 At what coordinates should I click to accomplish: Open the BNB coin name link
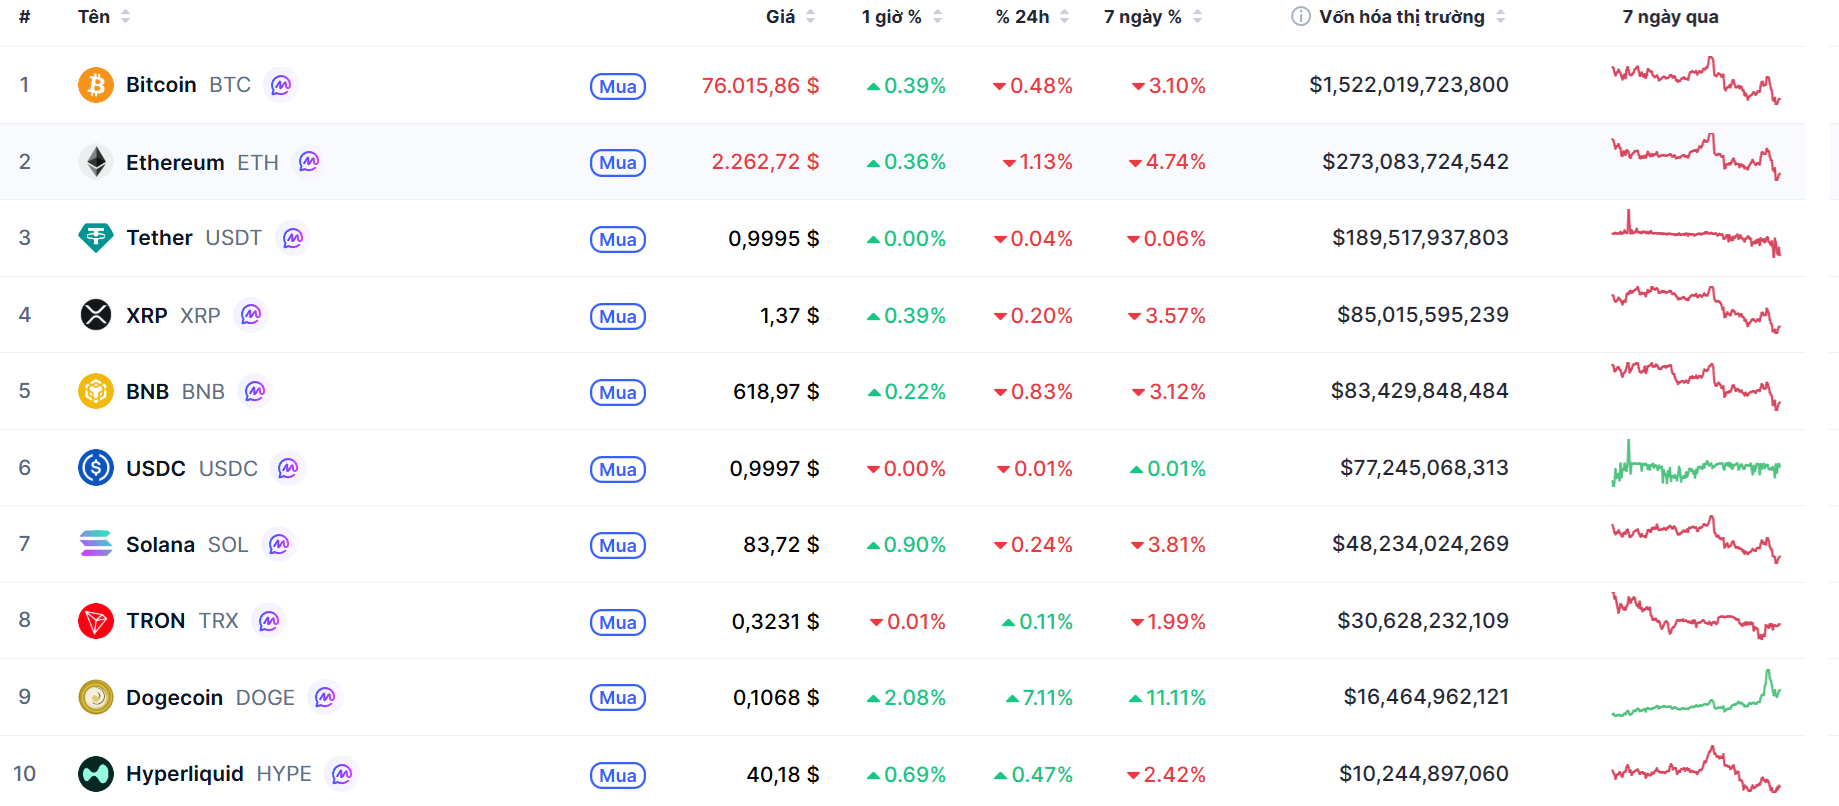pos(148,392)
